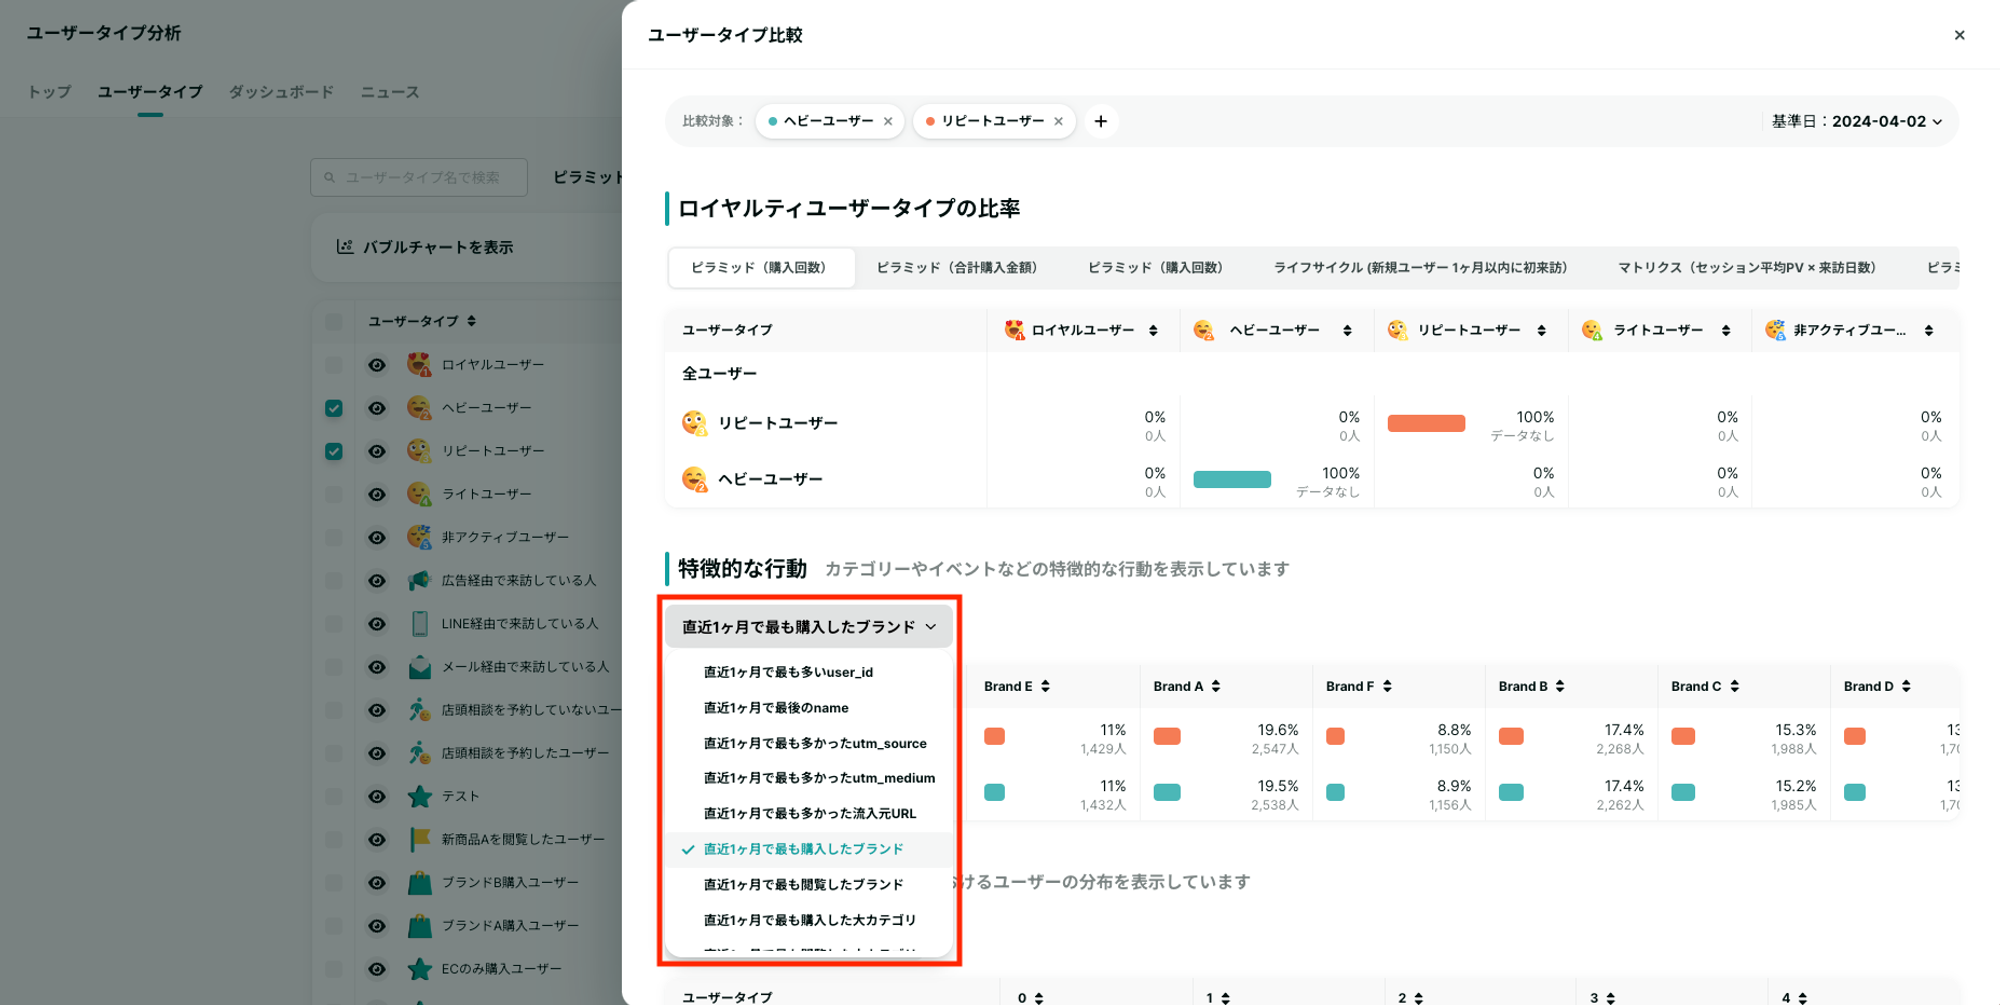Image resolution: width=2000 pixels, height=1005 pixels.
Task: Choose 直近1ヶ月で最も購入した大カテゴリ option
Action: [x=808, y=920]
